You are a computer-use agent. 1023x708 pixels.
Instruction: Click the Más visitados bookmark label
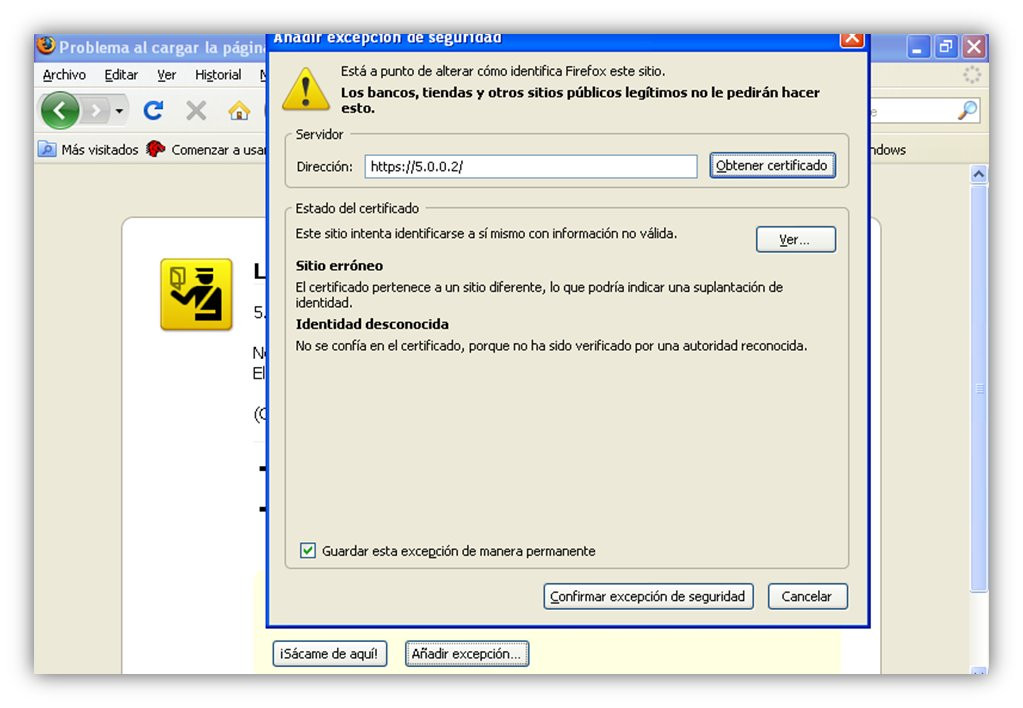[100, 149]
